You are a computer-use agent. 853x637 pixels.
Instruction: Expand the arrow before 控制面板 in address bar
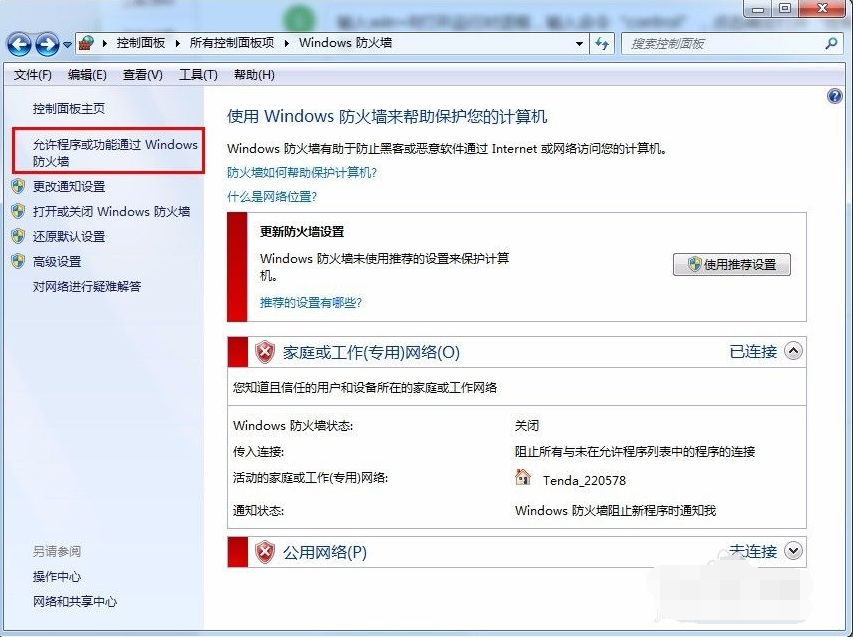105,43
